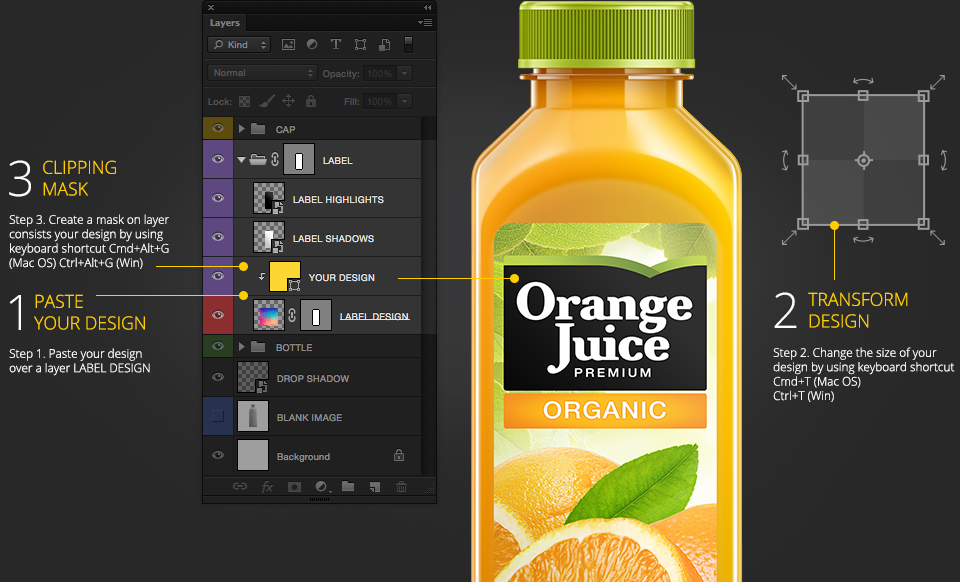Click the BOTTLE group folder icon

coord(258,347)
